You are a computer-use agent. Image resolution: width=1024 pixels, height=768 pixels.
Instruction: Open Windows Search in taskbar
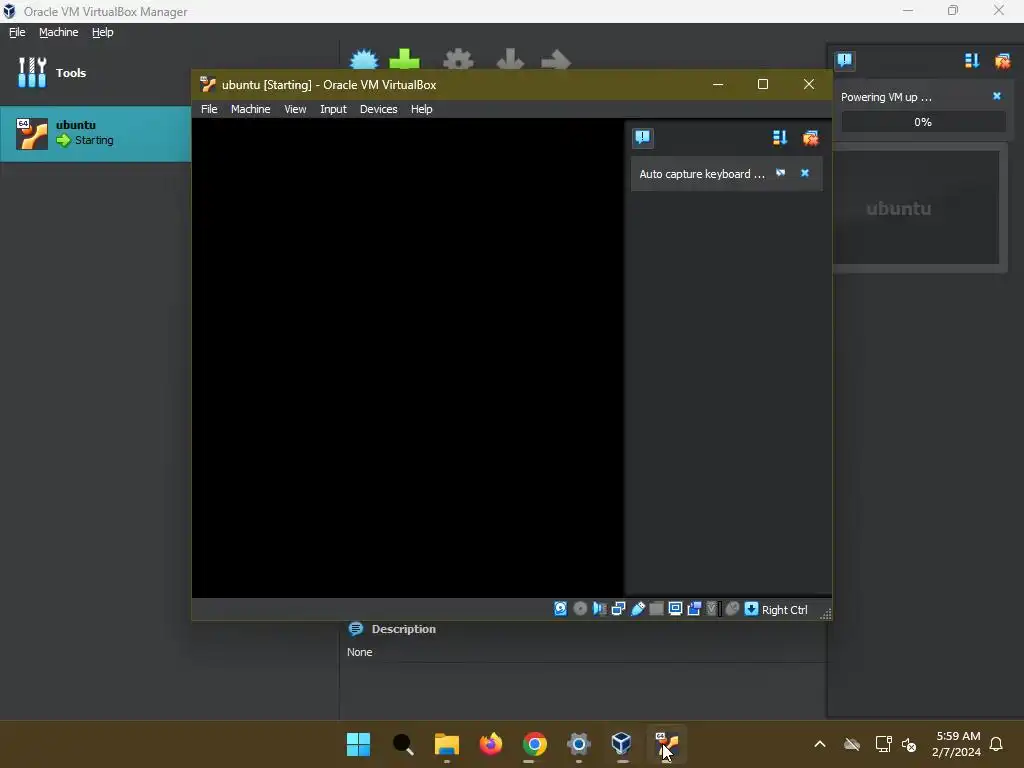[x=402, y=744]
